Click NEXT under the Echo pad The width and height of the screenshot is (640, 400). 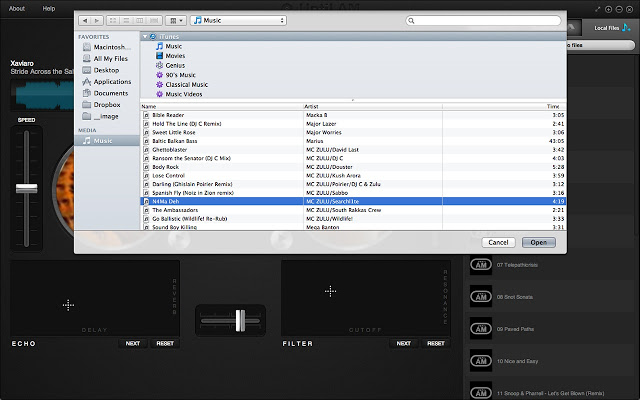click(x=133, y=344)
